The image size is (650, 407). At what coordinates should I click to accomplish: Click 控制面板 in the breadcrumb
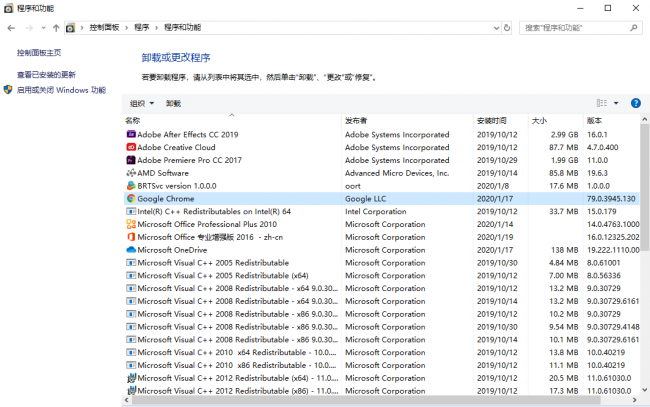tap(104, 27)
